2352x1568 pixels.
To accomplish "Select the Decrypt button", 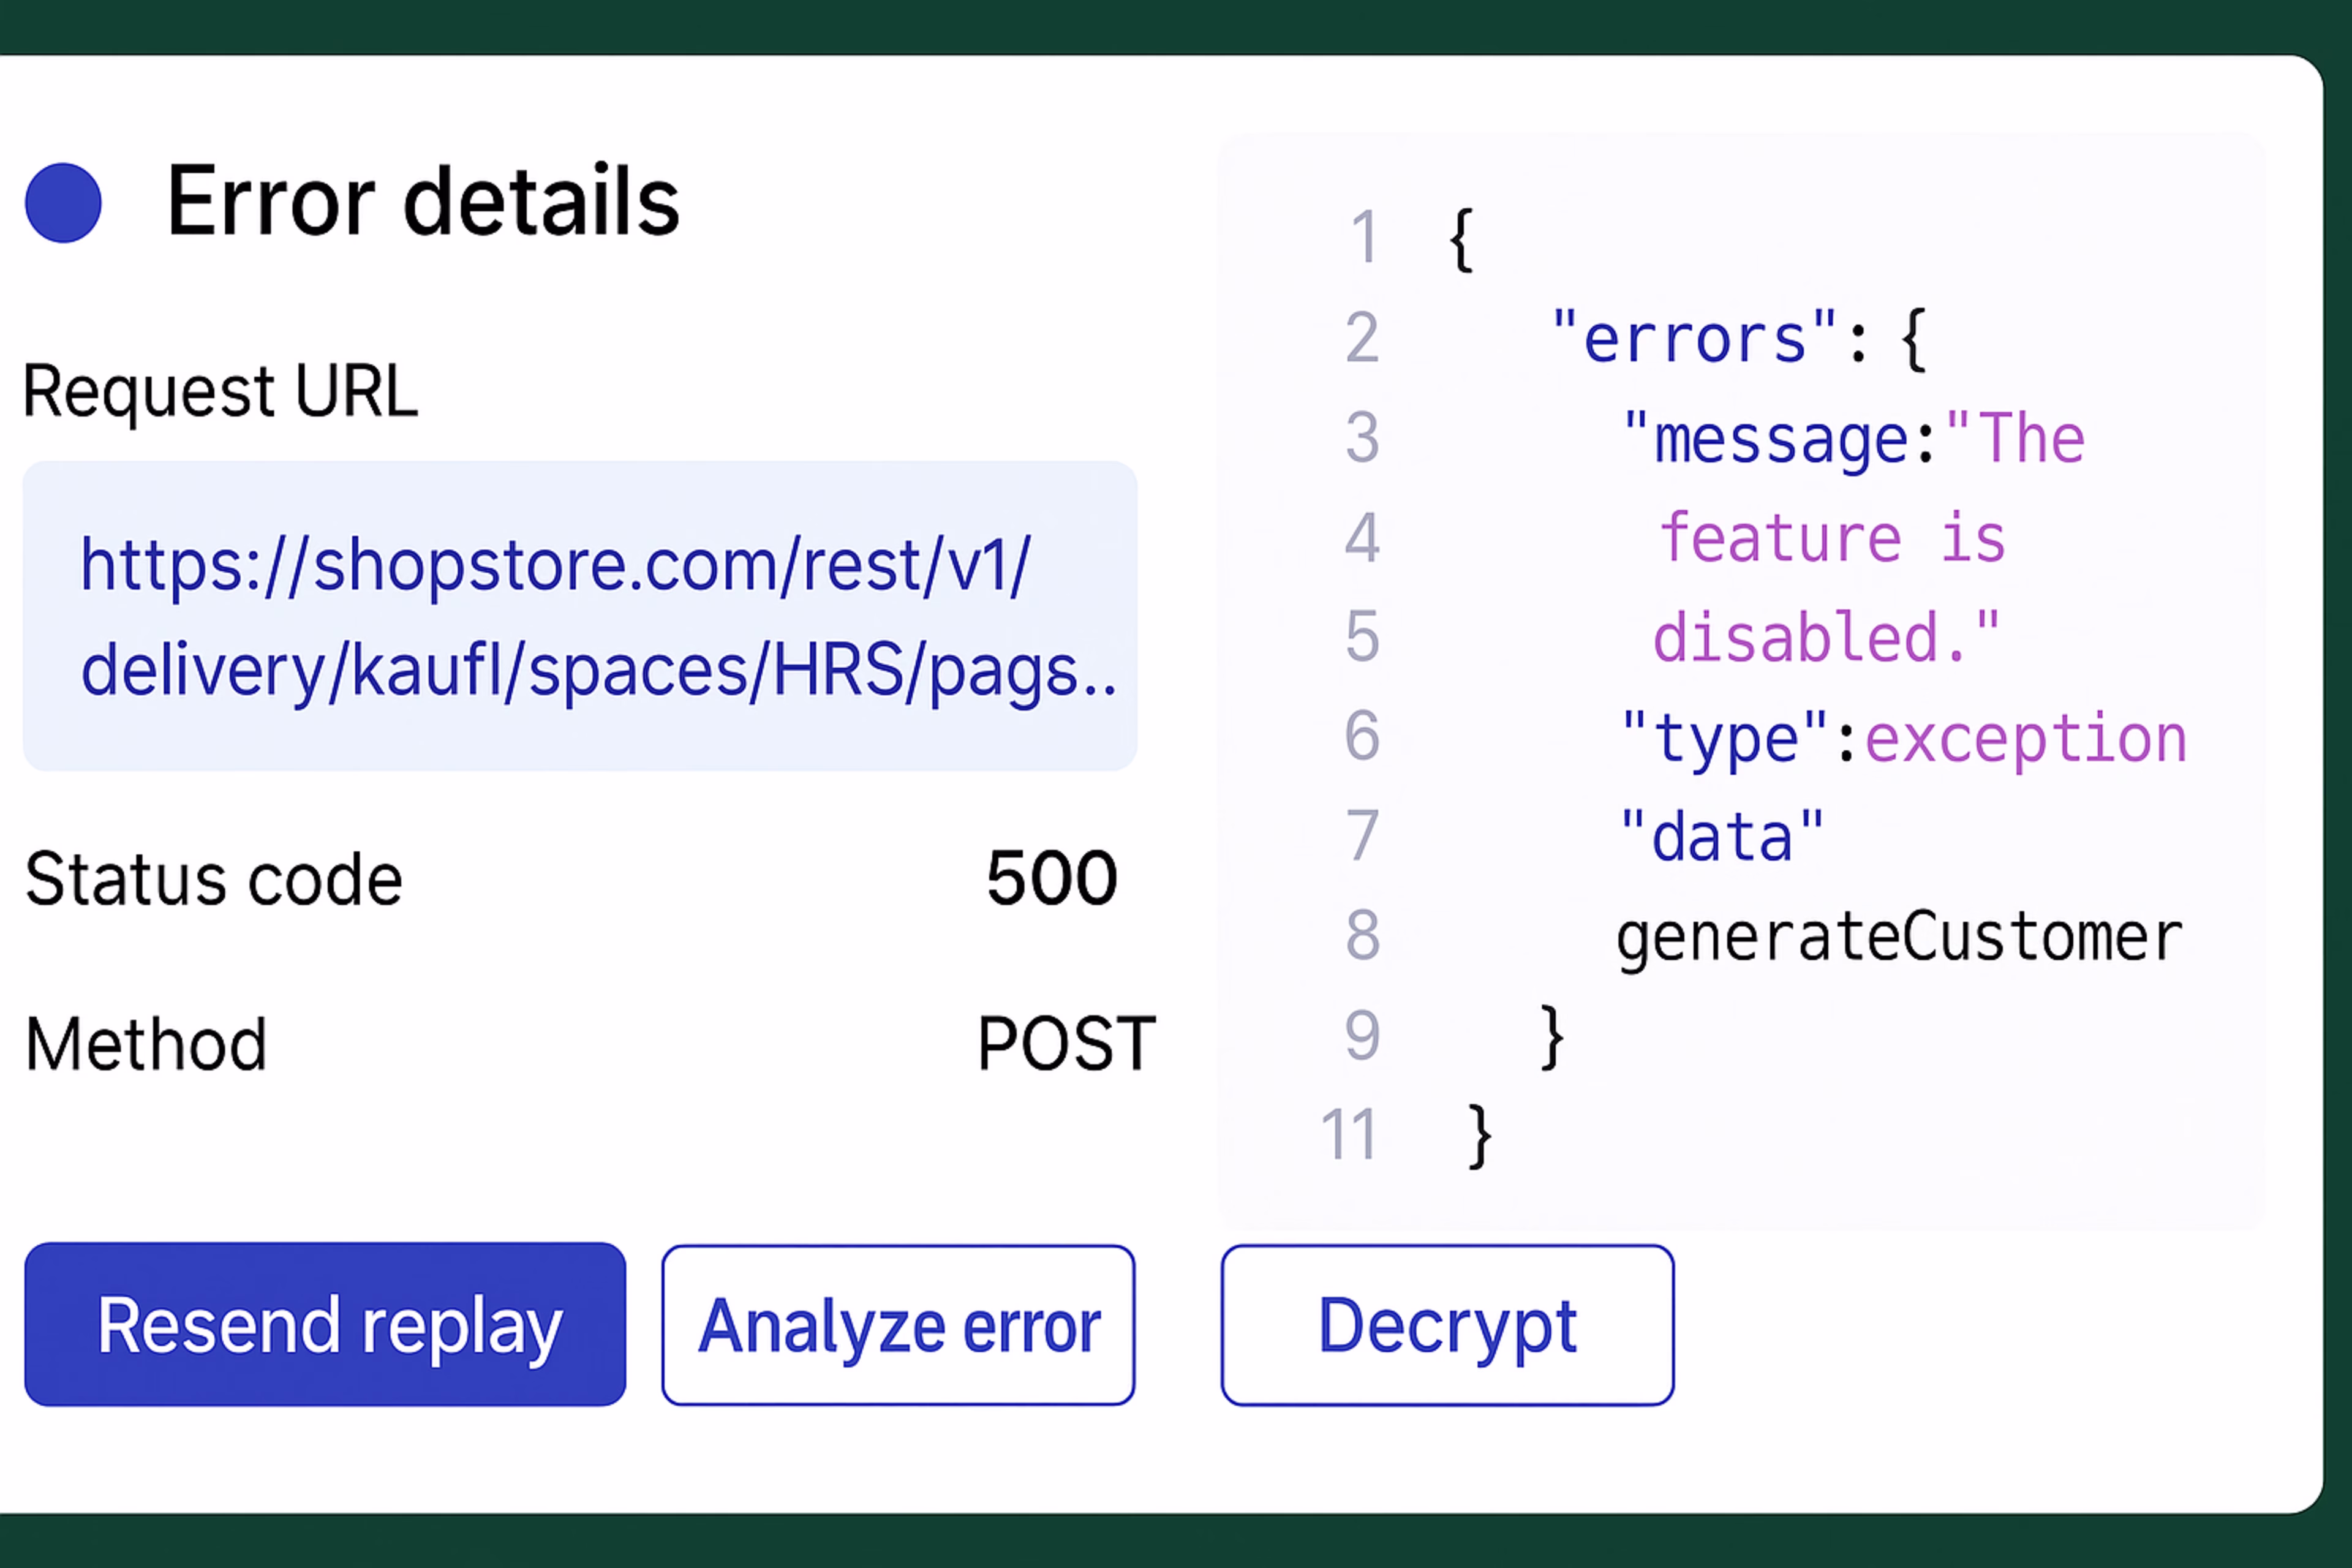I will [x=1447, y=1325].
